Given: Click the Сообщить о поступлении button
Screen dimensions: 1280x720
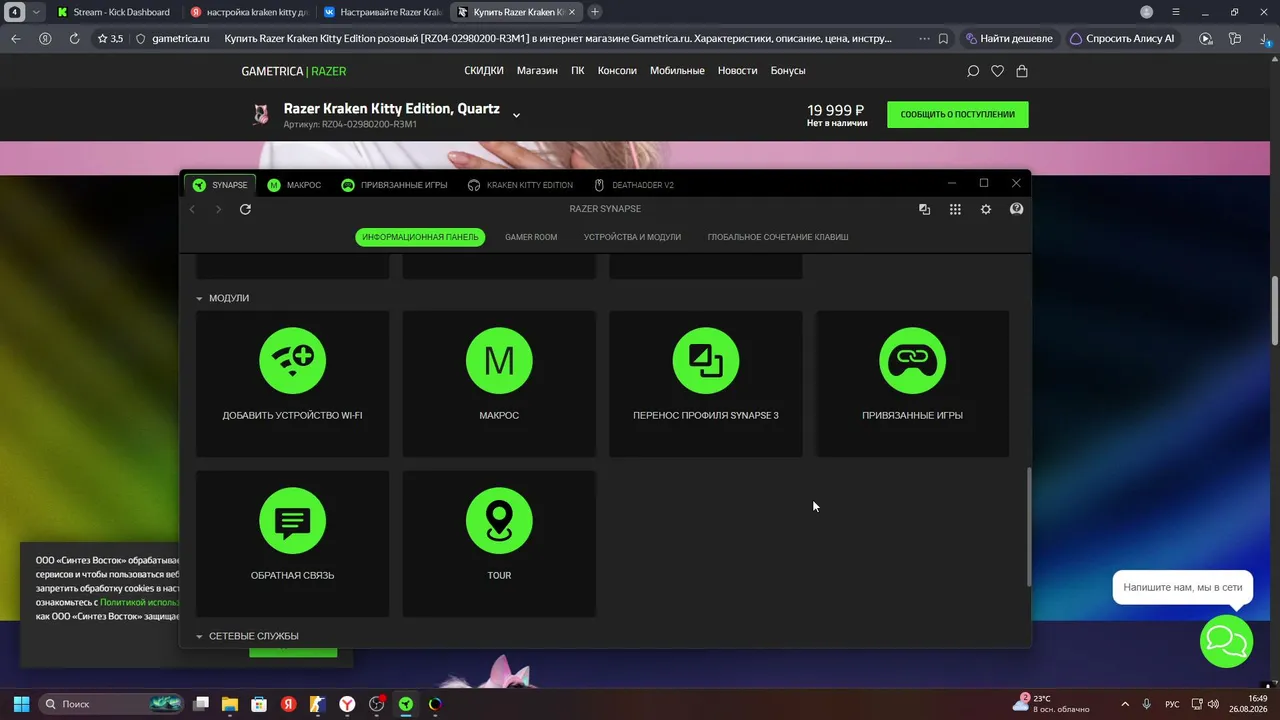Looking at the screenshot, I should [x=957, y=114].
